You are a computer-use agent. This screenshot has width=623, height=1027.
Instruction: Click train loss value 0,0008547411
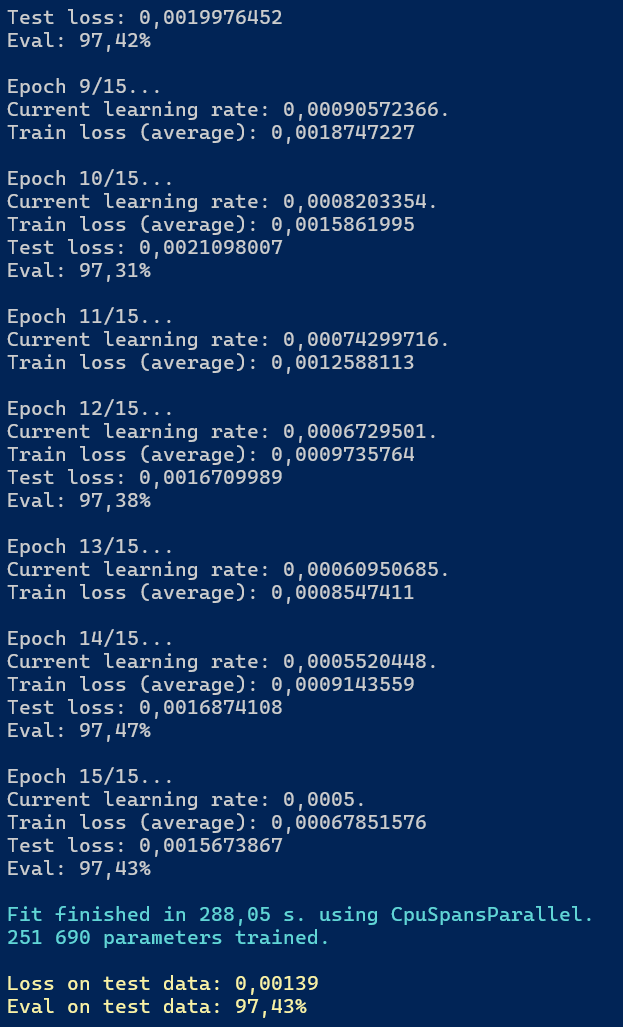click(x=342, y=593)
